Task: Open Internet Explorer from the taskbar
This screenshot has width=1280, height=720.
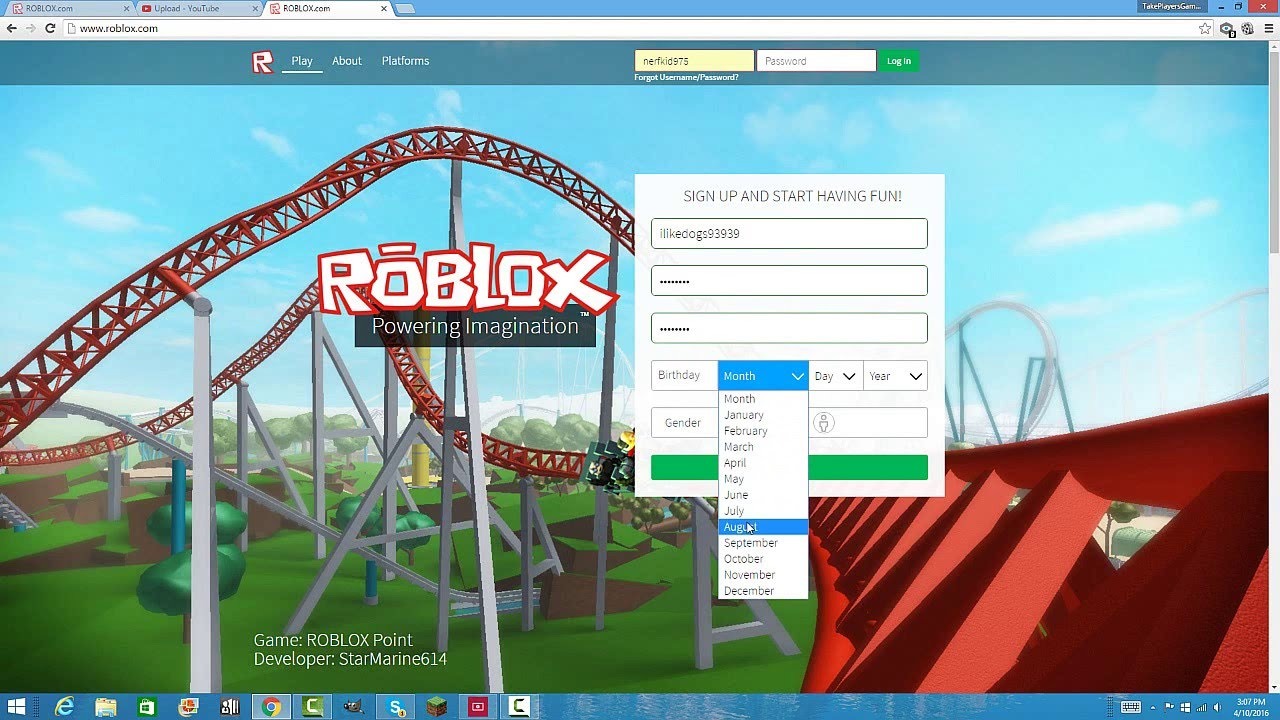Action: 65,707
